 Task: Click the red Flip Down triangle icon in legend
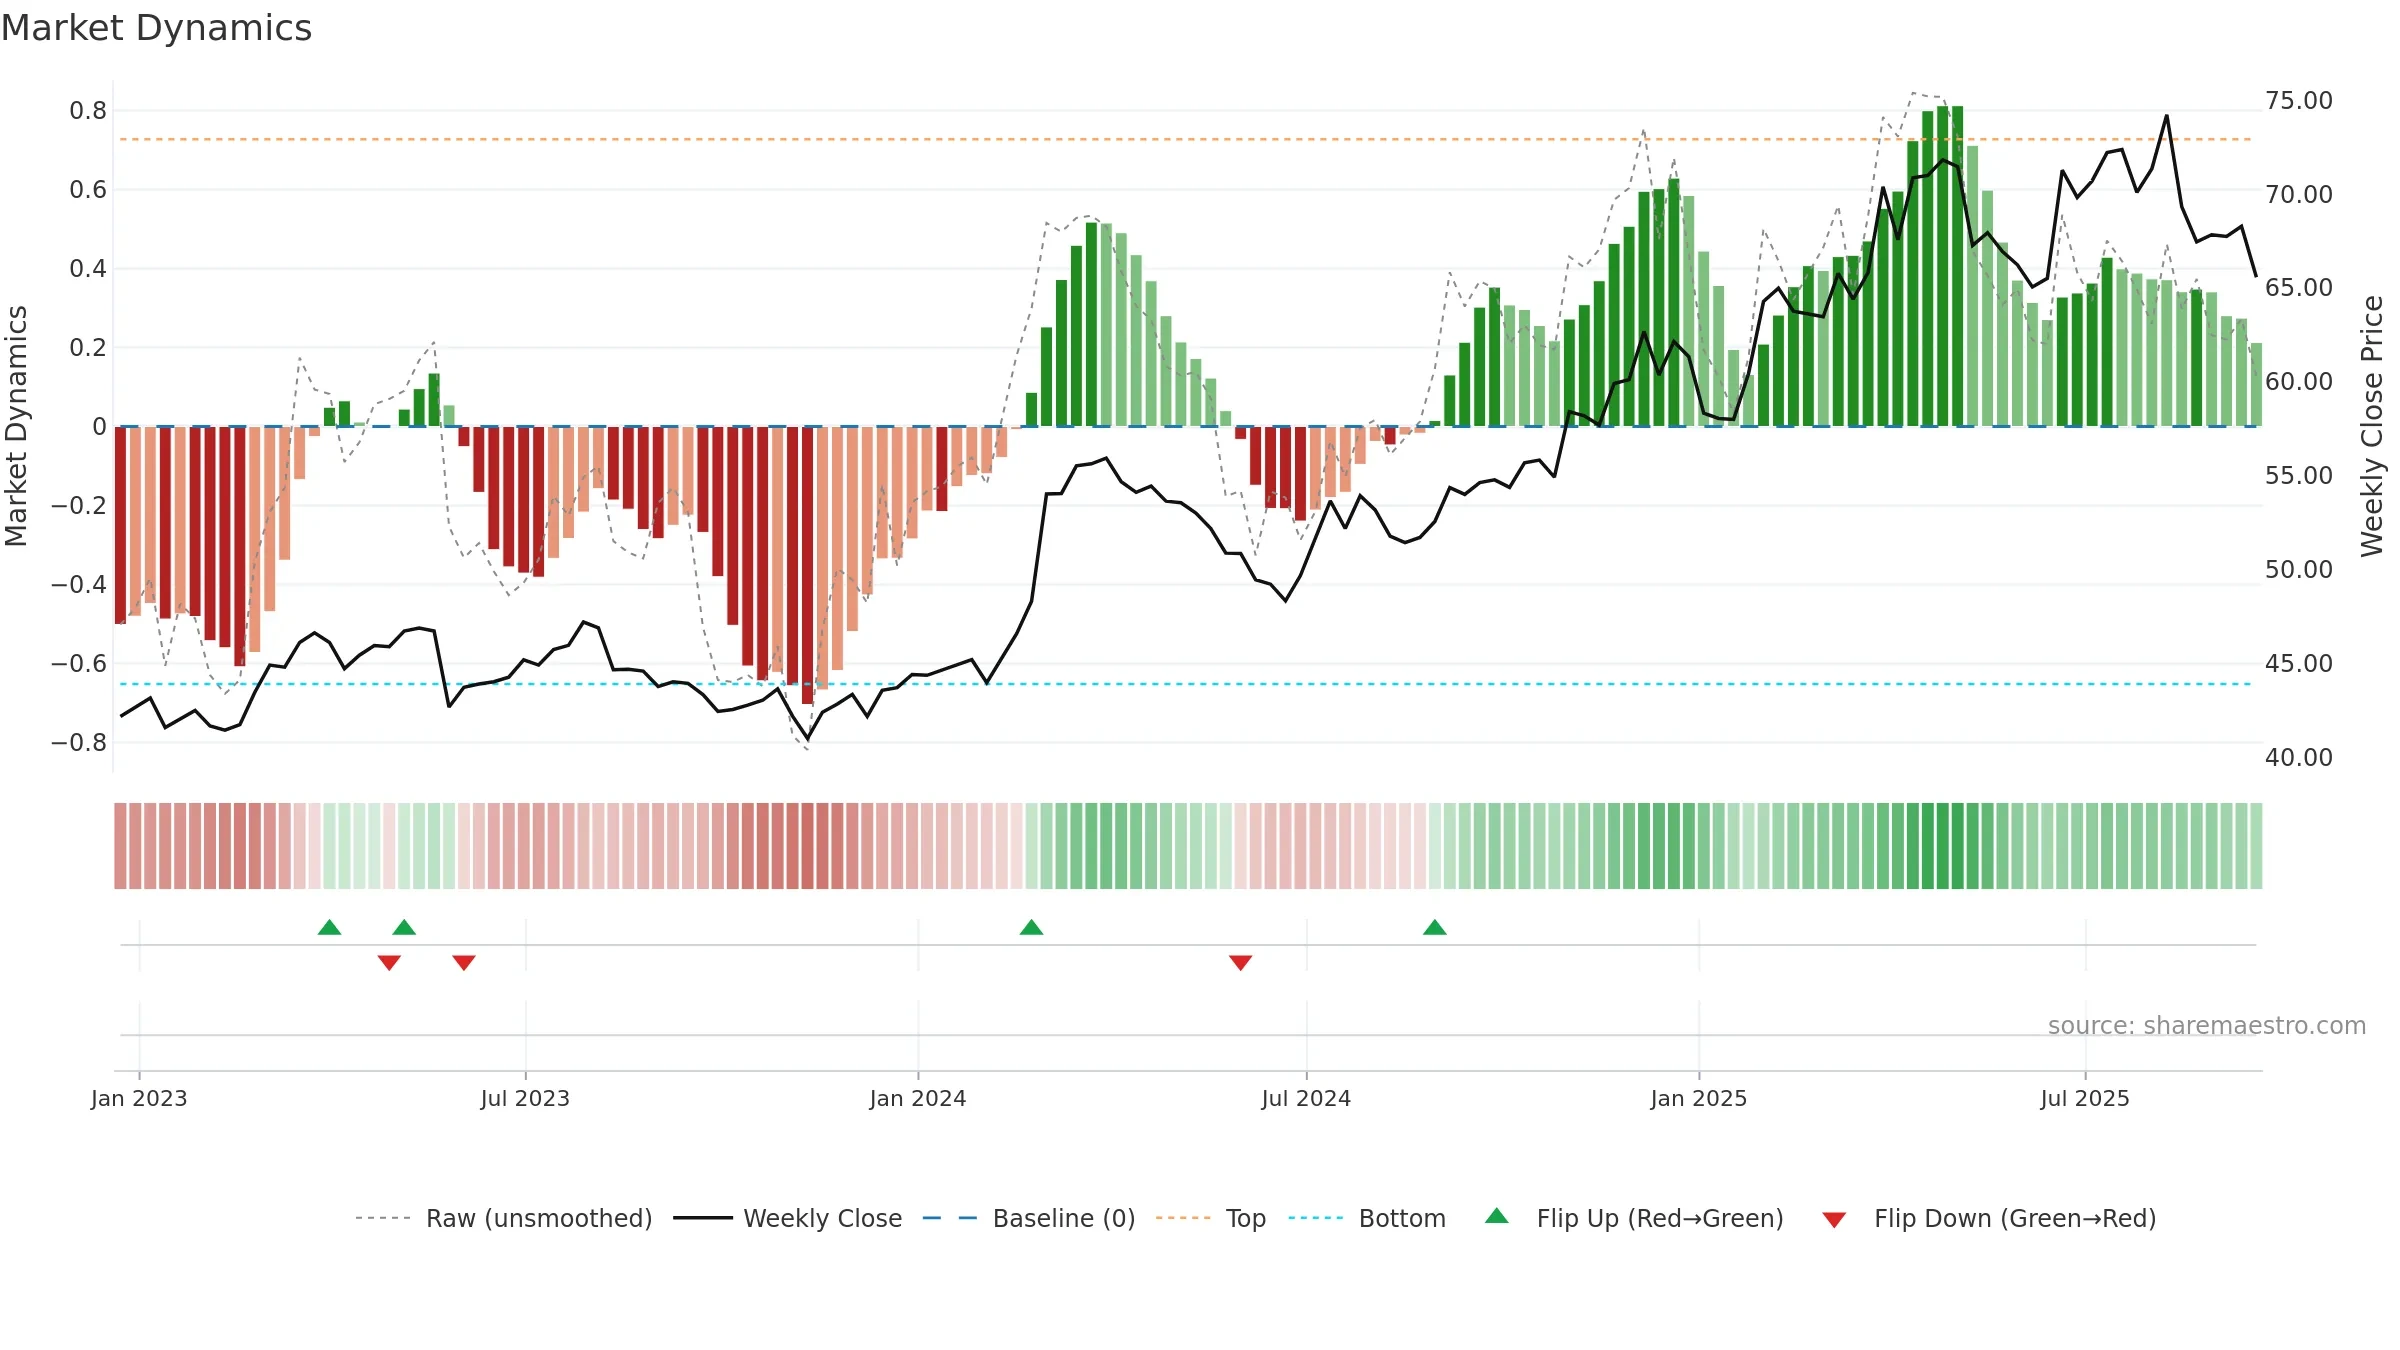1834,1220
